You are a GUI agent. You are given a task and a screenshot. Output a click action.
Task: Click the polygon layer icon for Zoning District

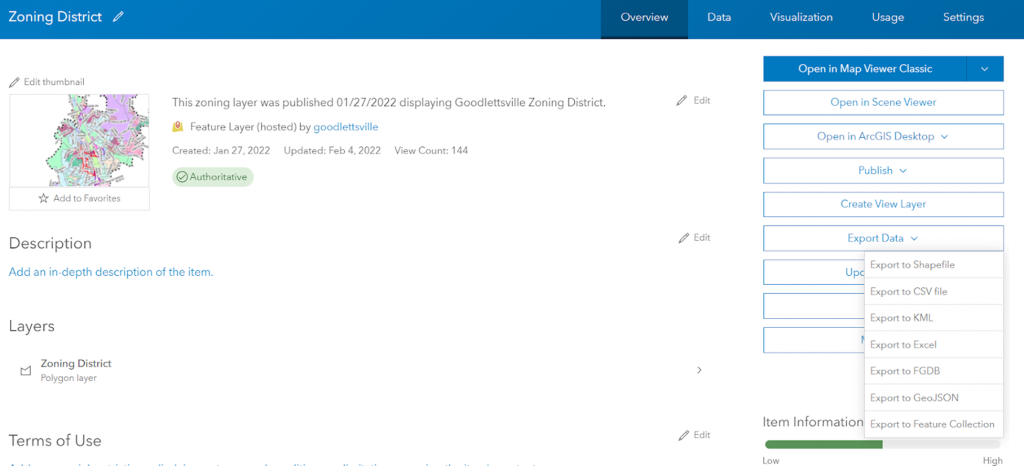click(x=26, y=371)
